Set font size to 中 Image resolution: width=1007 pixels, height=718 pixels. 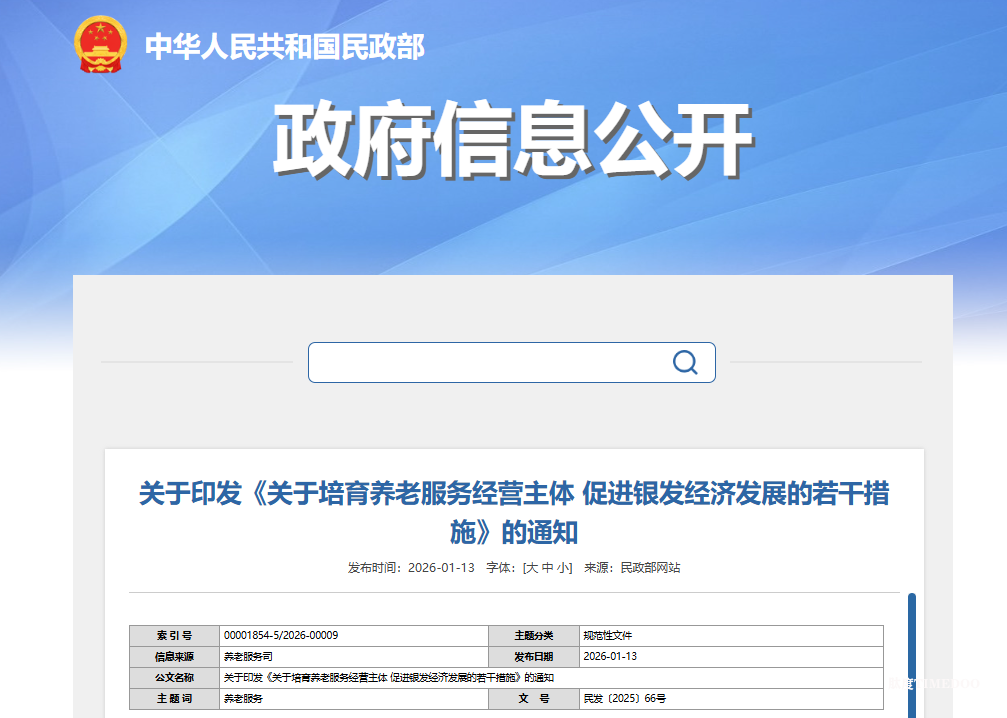tap(548, 568)
